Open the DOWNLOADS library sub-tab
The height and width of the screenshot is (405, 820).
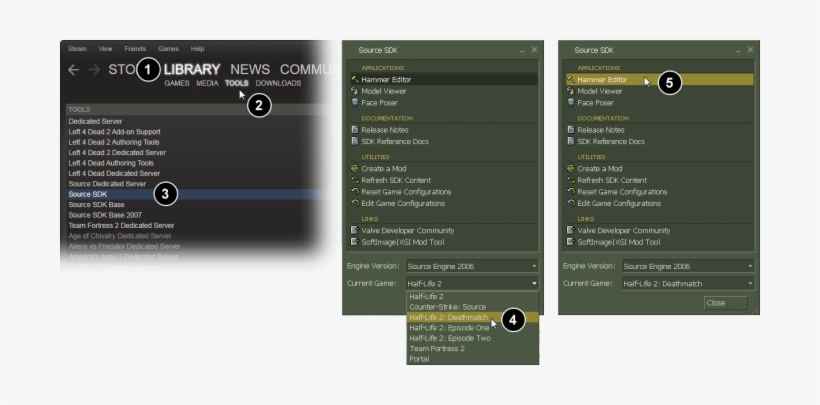pos(278,83)
